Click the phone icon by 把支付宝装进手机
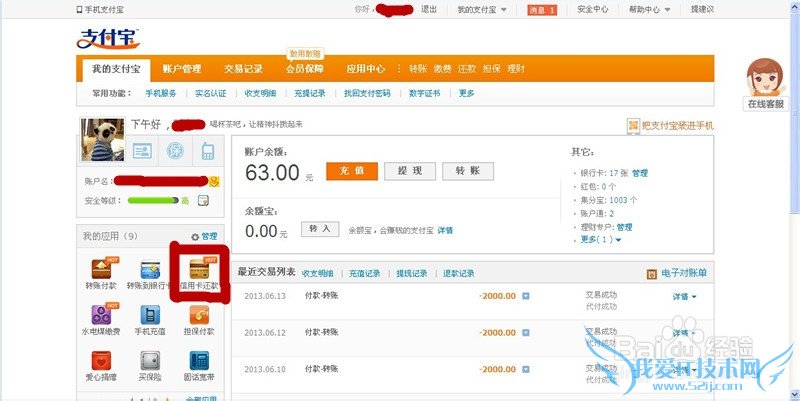800x401 pixels. 633,126
